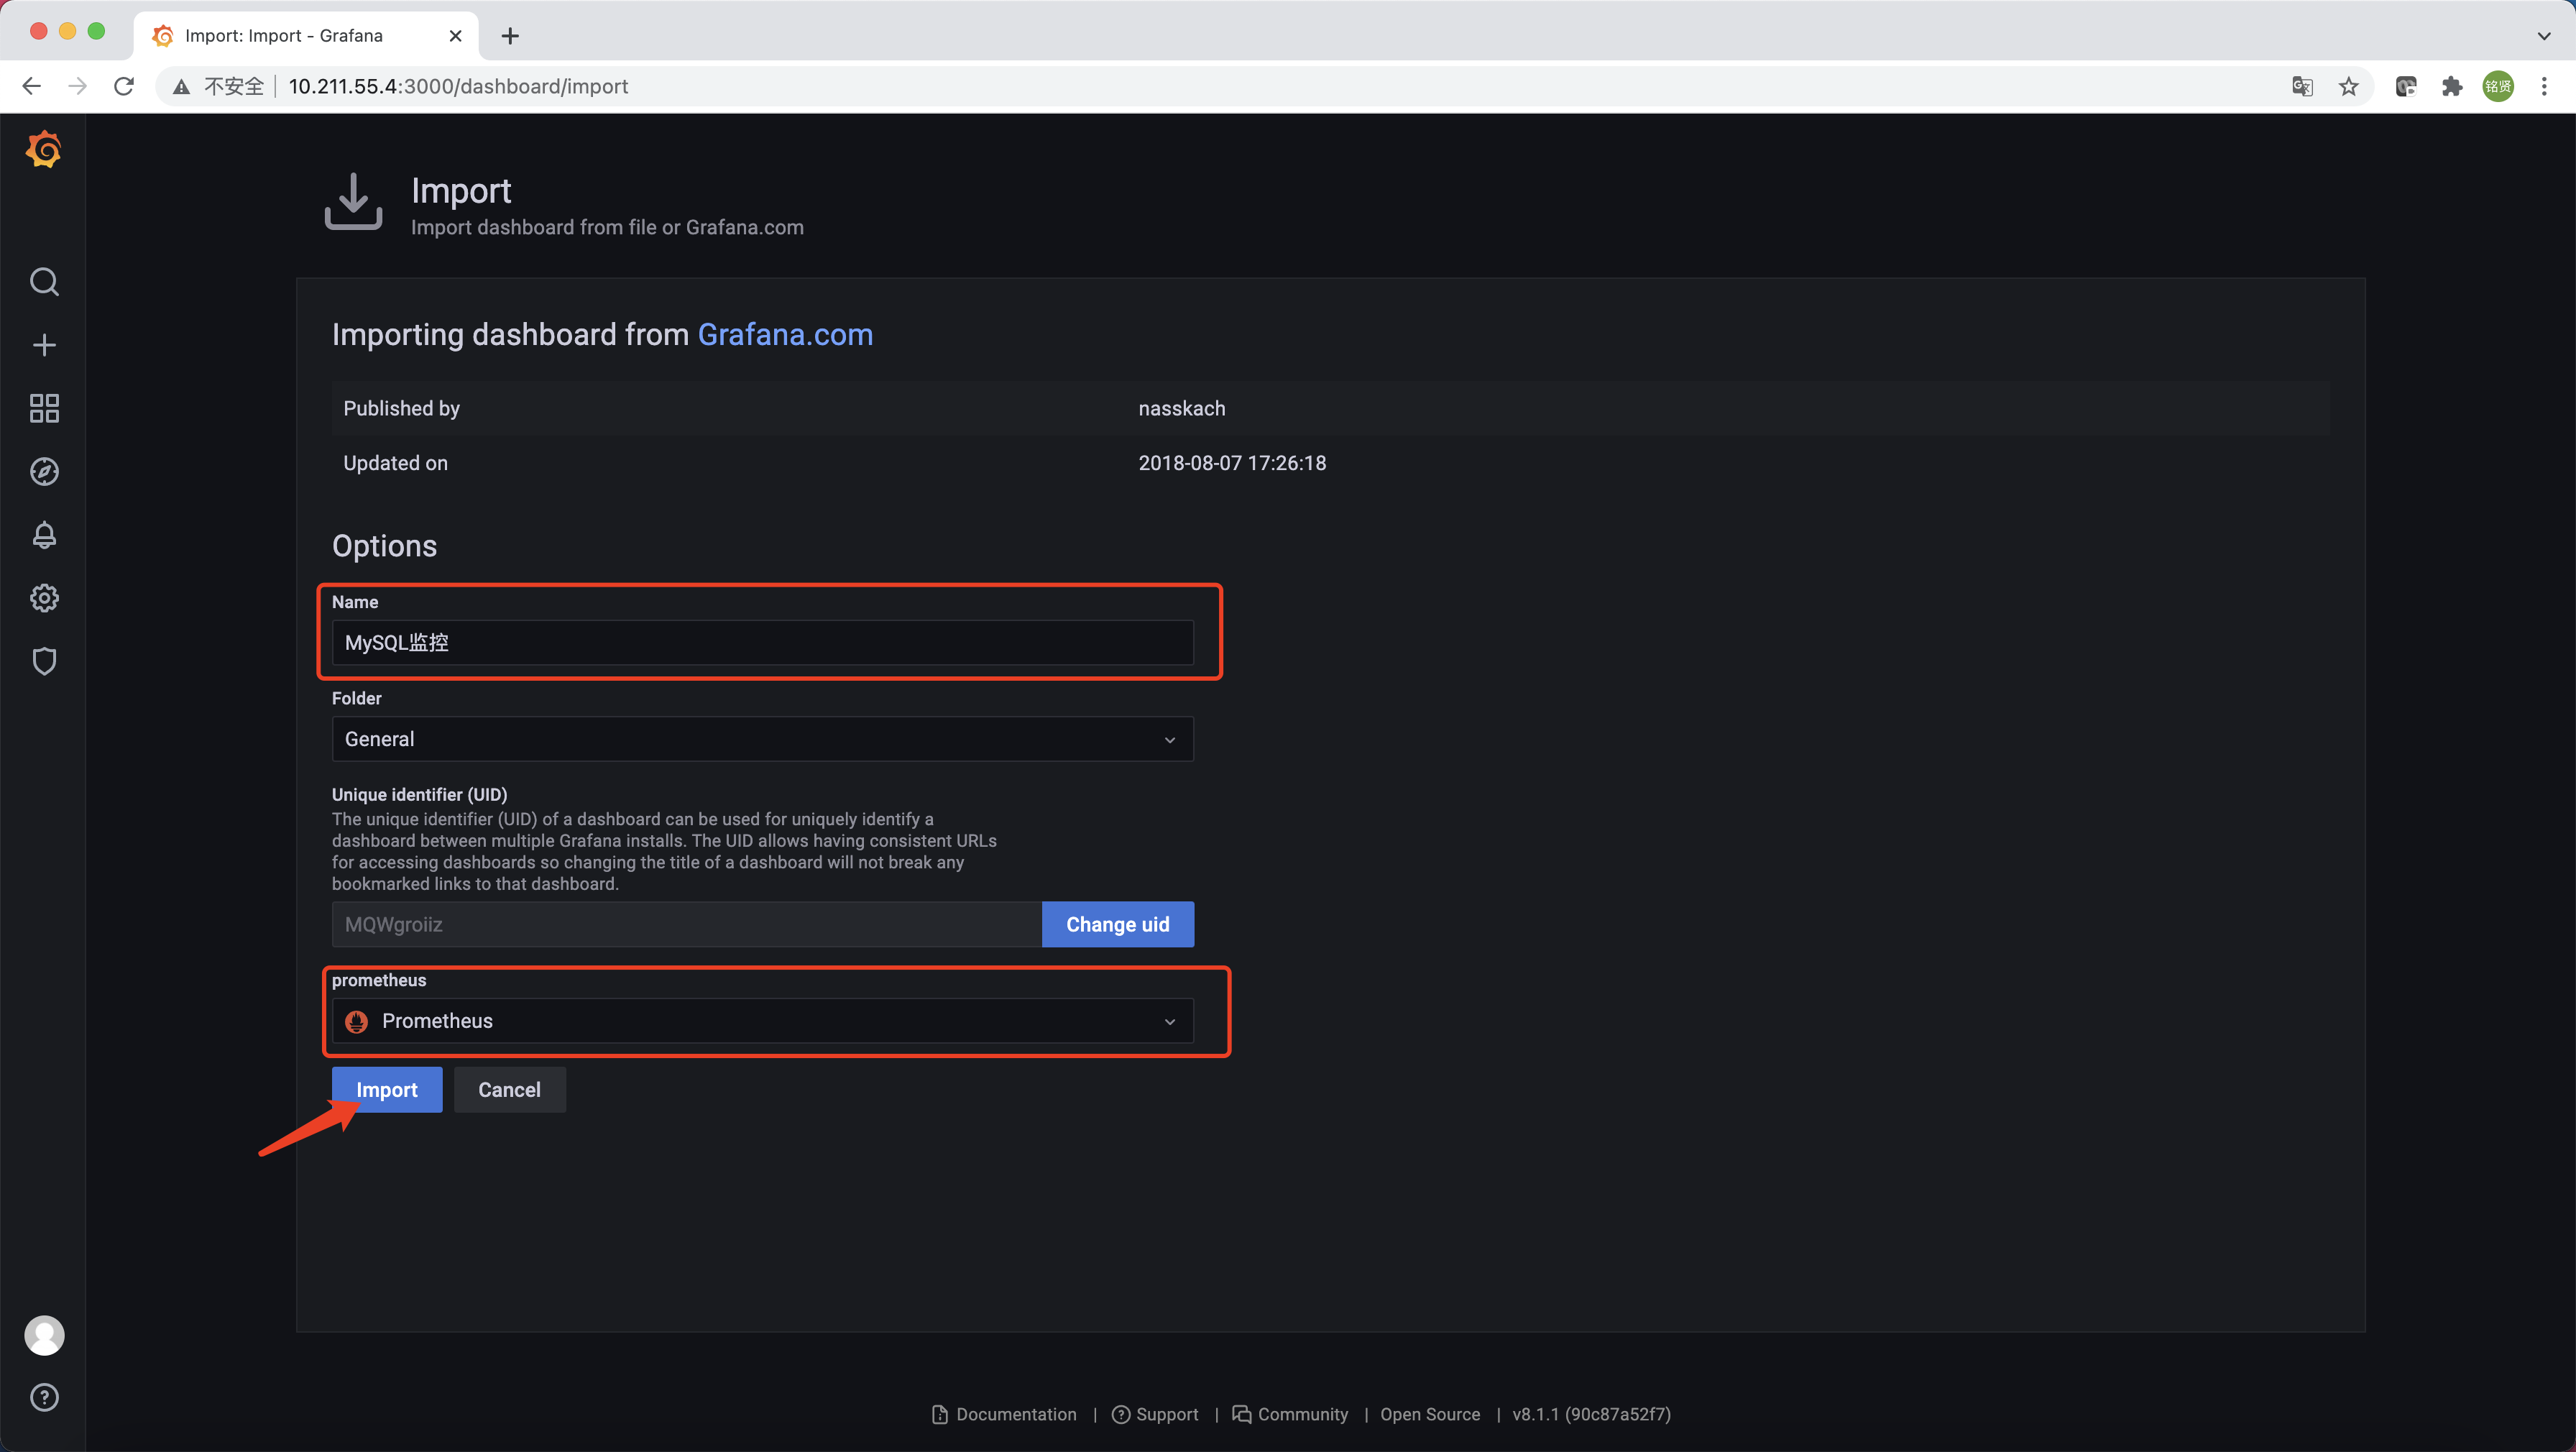Open a new browser tab
This screenshot has width=2576, height=1452.
coord(510,36)
